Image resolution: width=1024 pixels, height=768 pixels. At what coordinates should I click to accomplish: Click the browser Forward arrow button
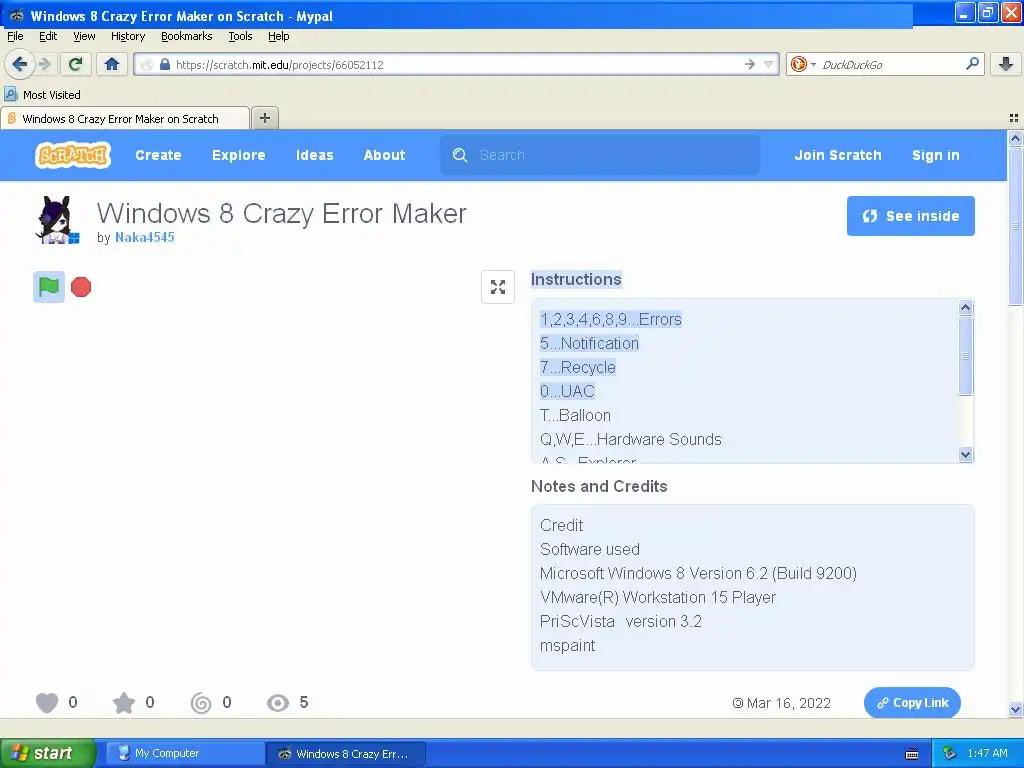(x=44, y=64)
